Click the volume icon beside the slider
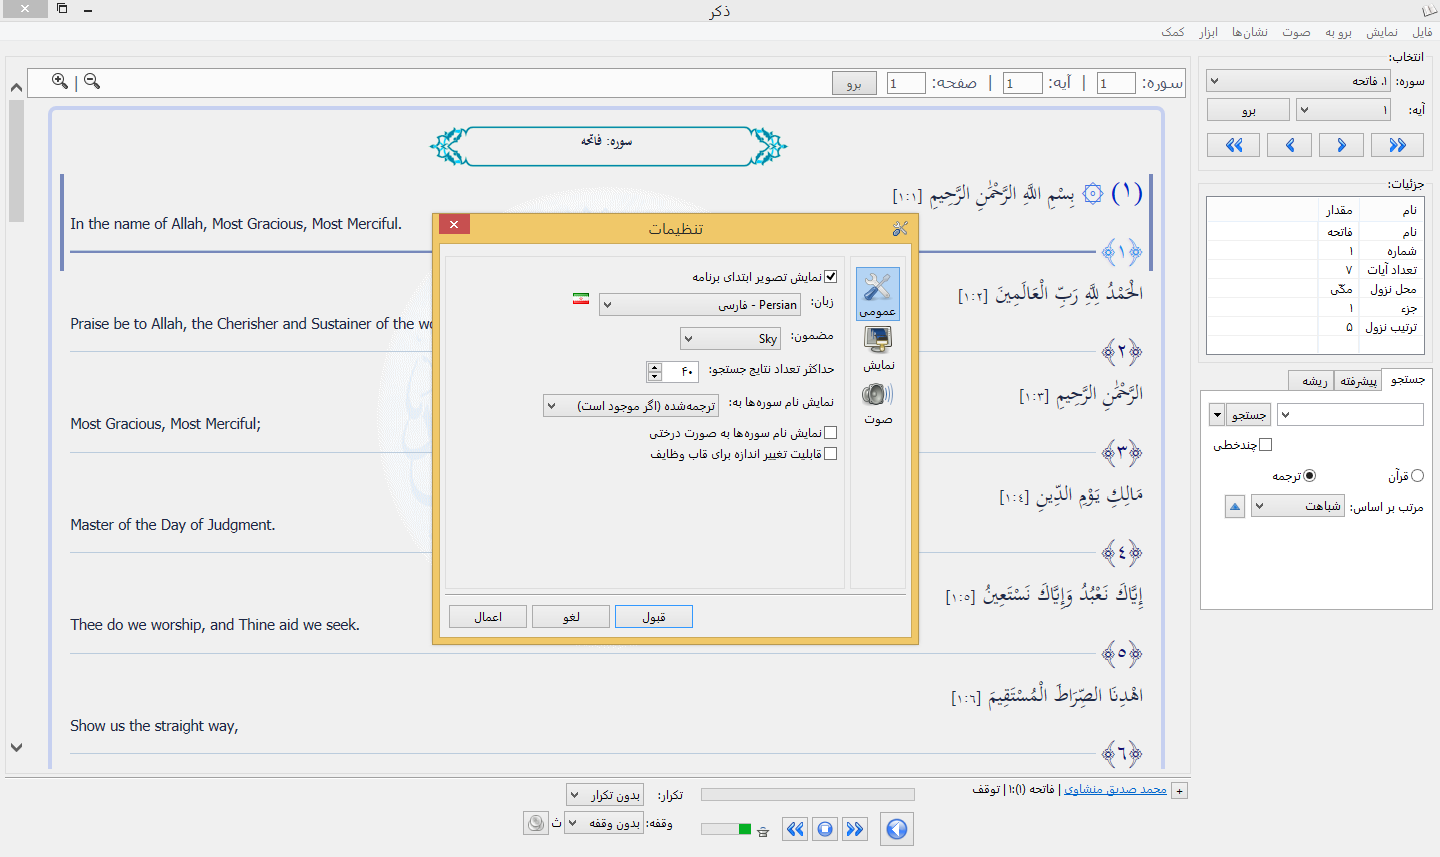The width and height of the screenshot is (1440, 857). click(763, 831)
